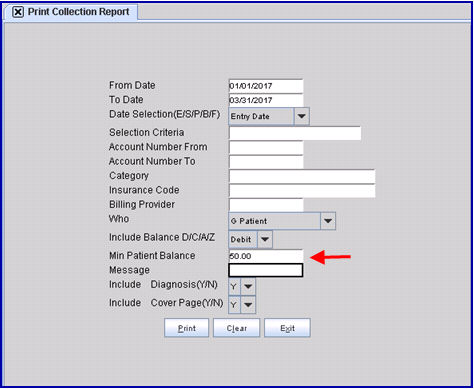Click the Insurance Code field
This screenshot has width=474, height=389.
pos(302,191)
